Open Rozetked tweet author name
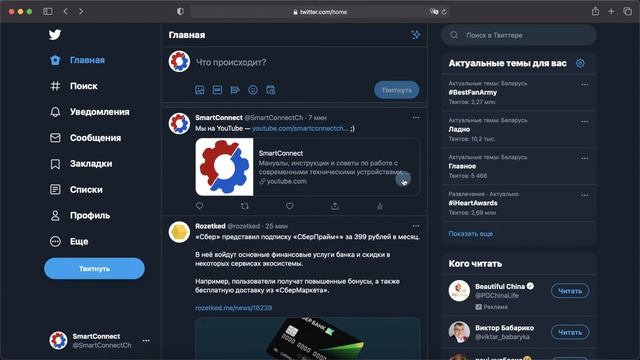The image size is (640, 360). [x=210, y=226]
